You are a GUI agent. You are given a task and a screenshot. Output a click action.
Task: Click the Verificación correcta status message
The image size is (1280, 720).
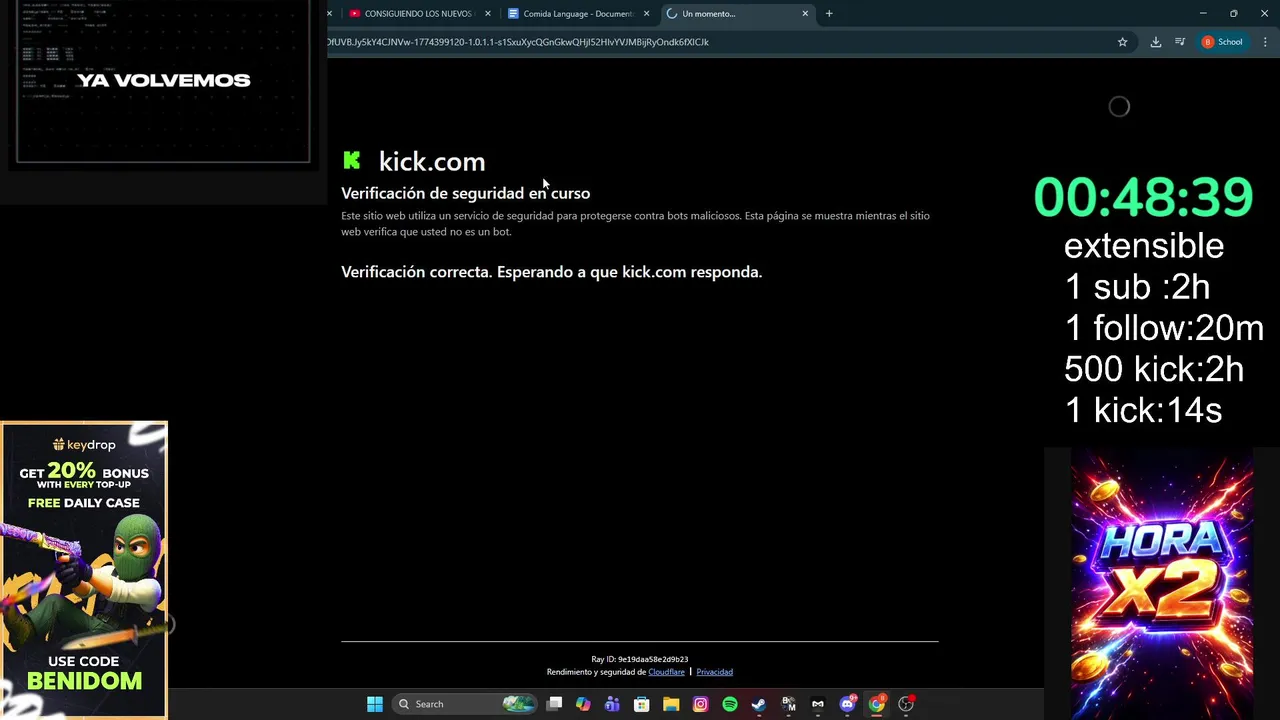coord(551,272)
